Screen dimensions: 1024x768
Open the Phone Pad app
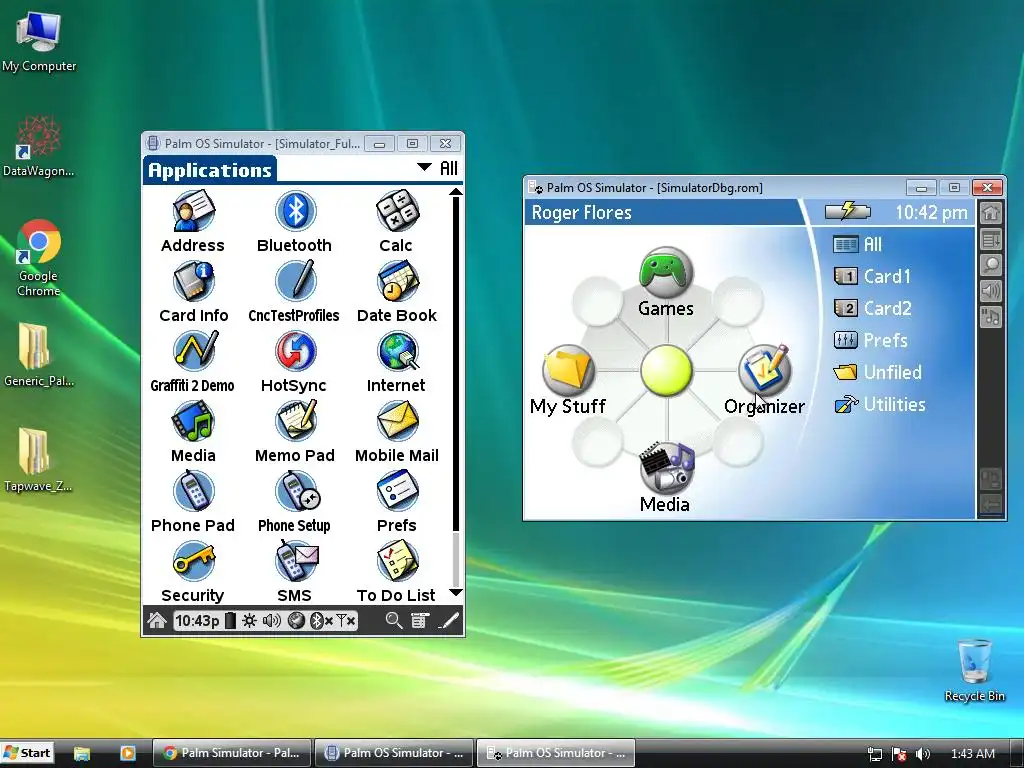coord(193,502)
